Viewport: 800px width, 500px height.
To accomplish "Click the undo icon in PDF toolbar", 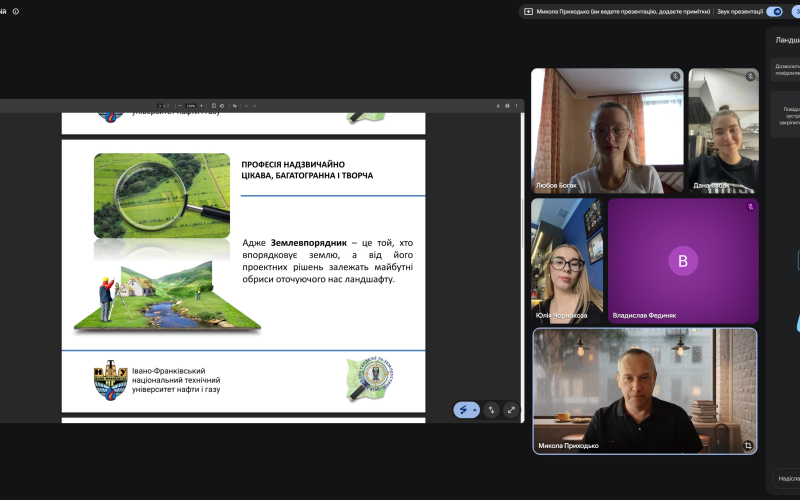I will click(246, 106).
